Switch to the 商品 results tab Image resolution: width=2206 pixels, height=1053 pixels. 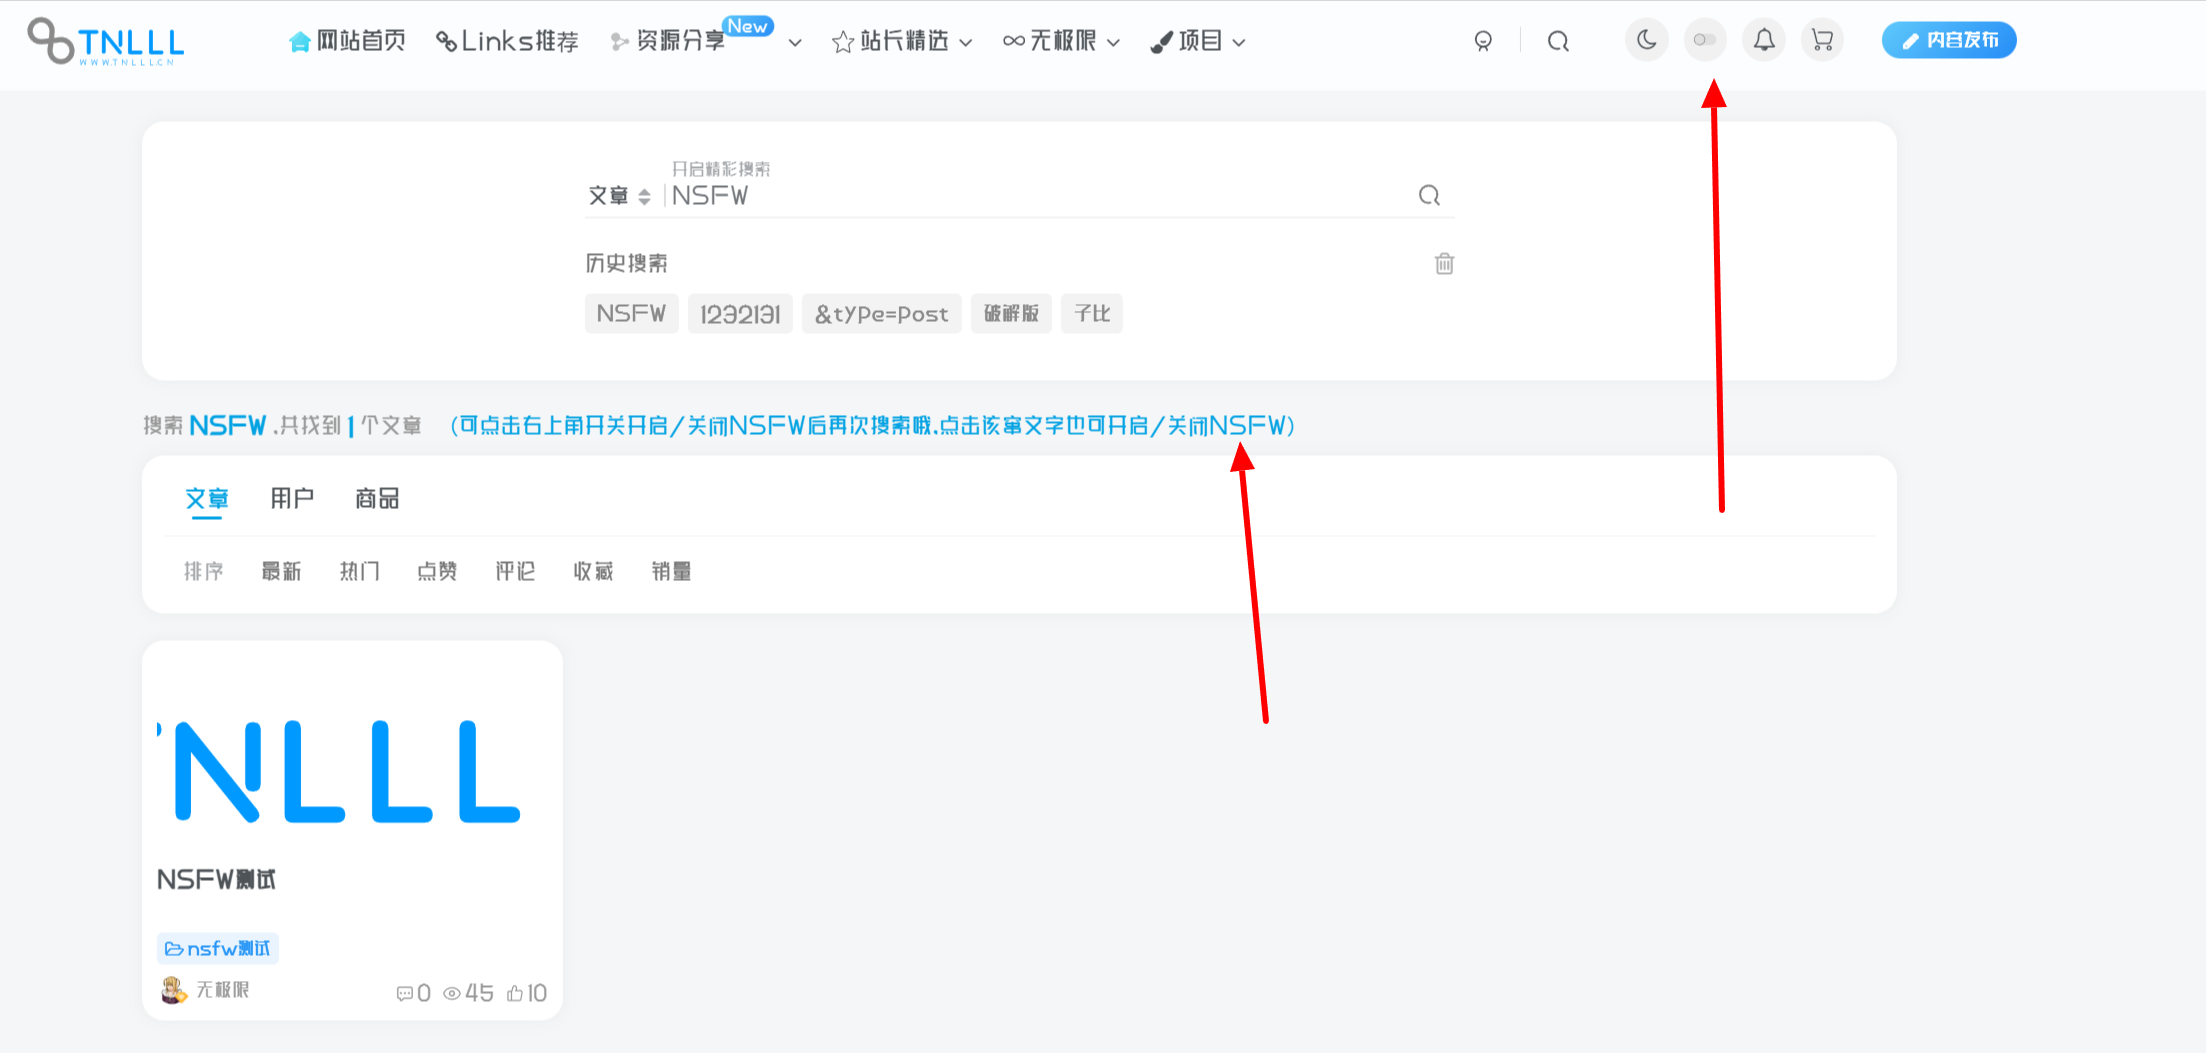click(377, 498)
